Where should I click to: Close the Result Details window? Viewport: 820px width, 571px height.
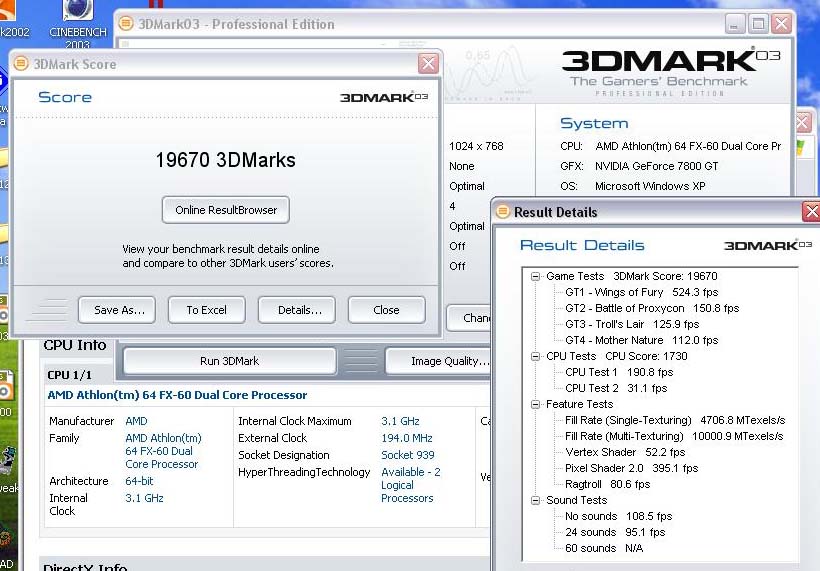tap(811, 211)
